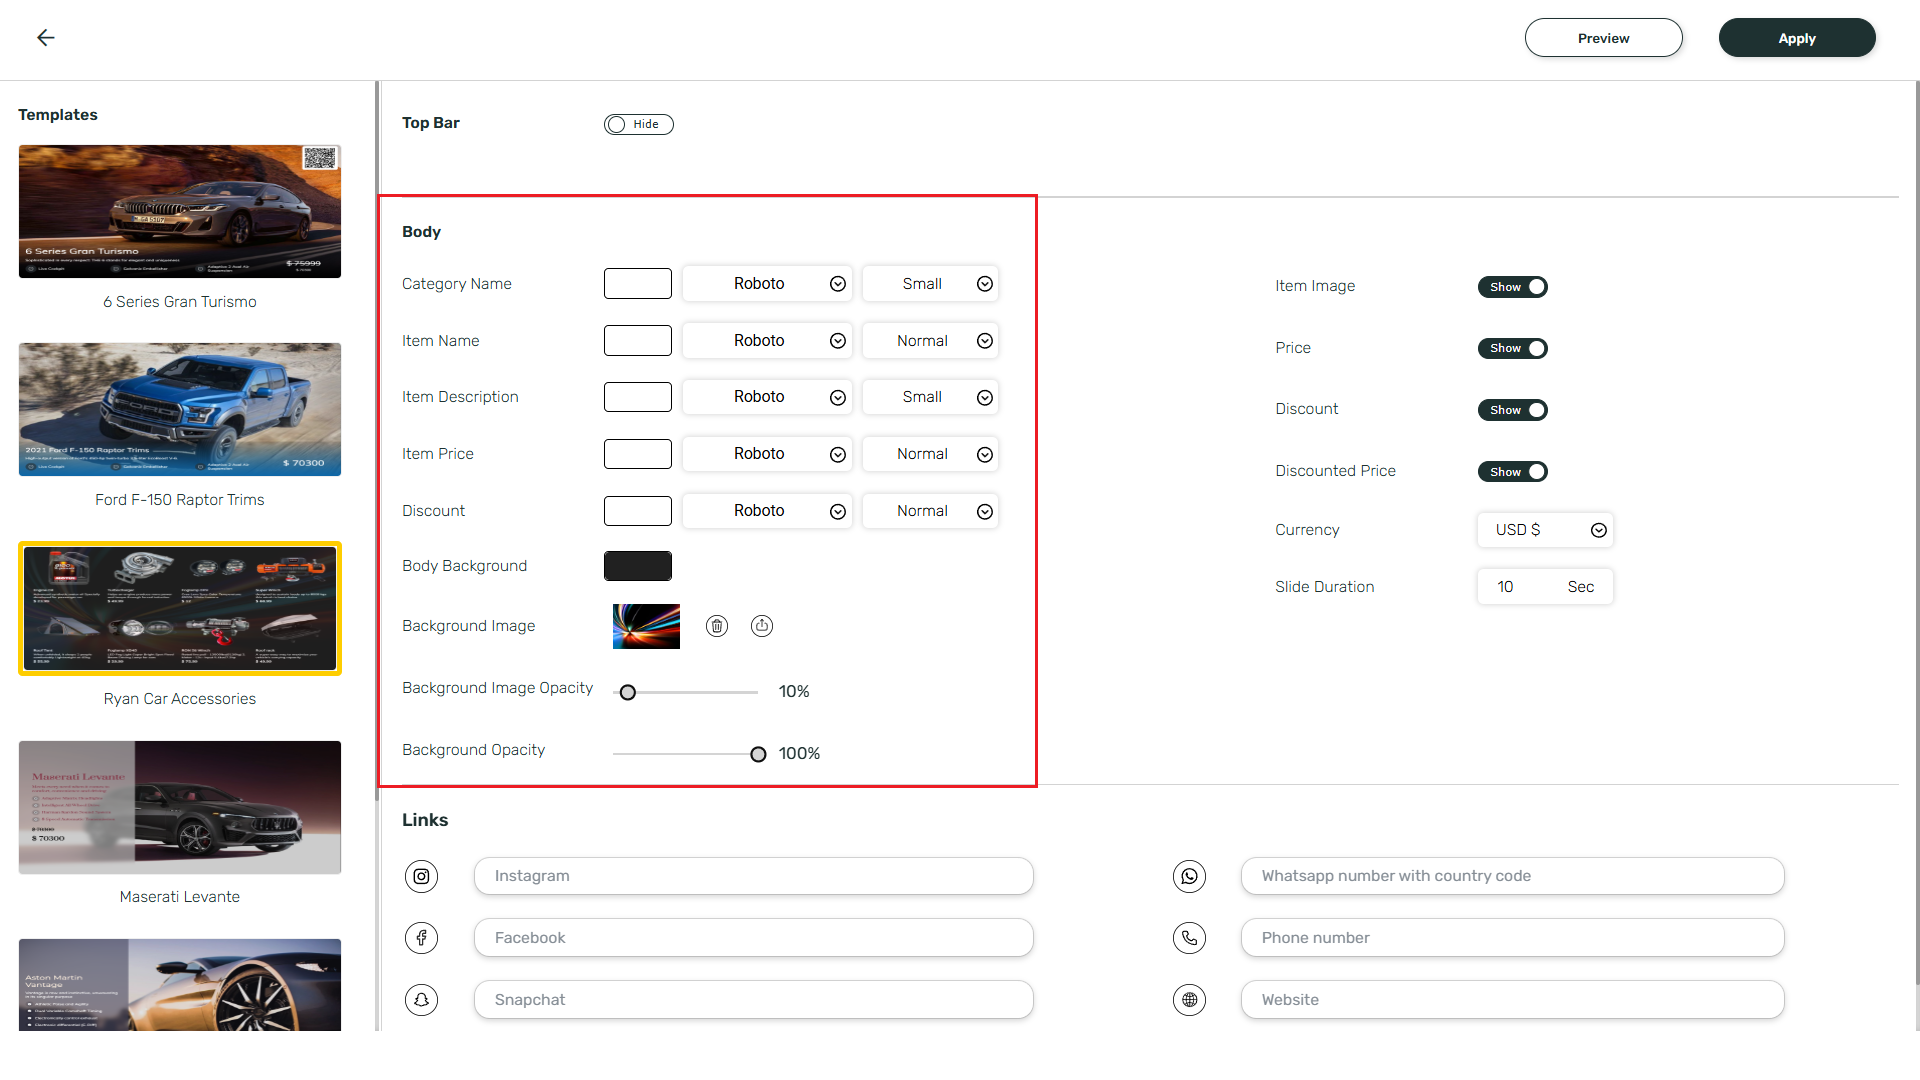The width and height of the screenshot is (1920, 1080).
Task: Click the website globe icon
Action: click(1189, 999)
